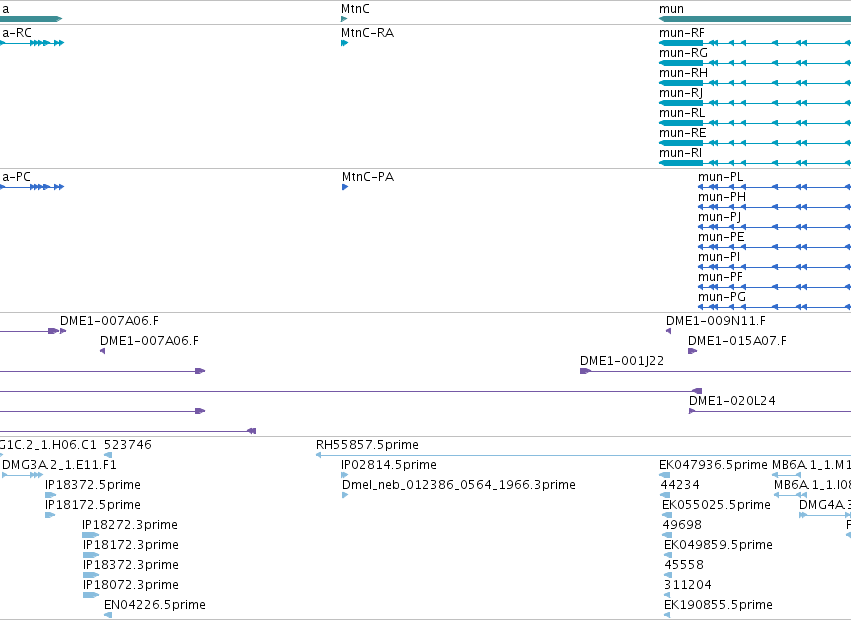Screen dimensions: 851x620
Task: Select protein mun-PJ
Action: click(774, 227)
